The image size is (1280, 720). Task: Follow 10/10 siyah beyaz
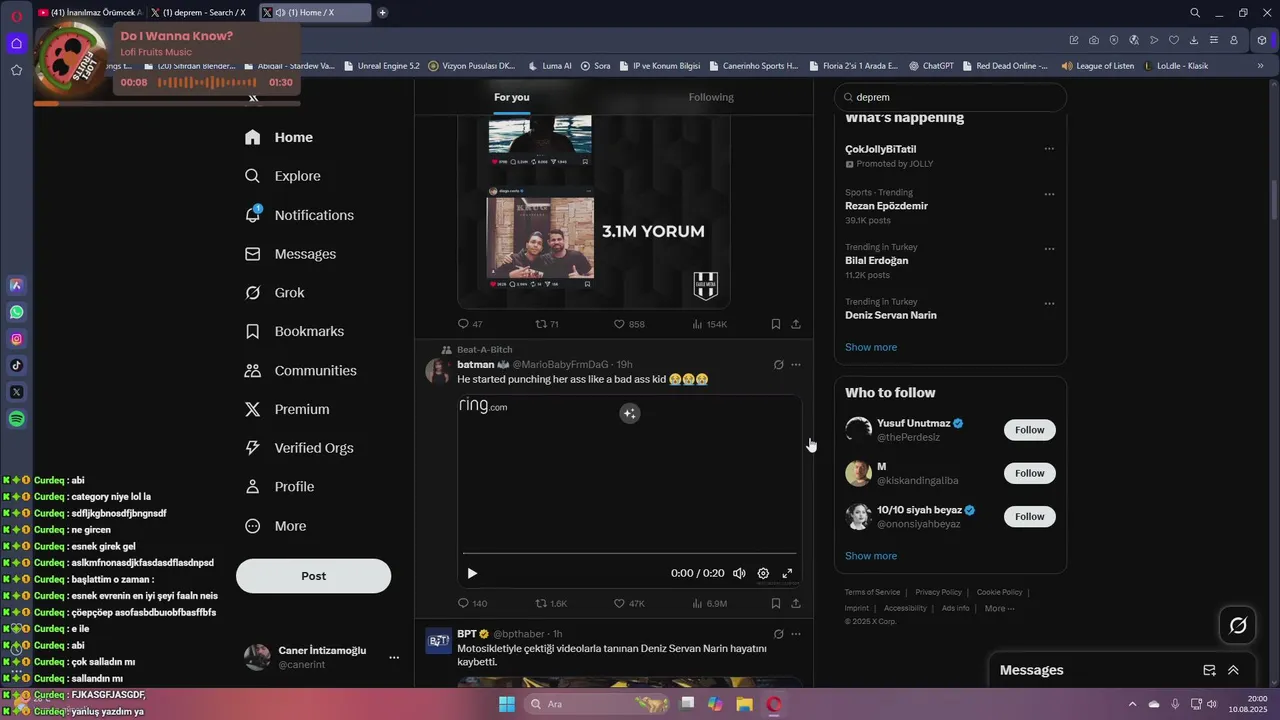tap(1029, 516)
